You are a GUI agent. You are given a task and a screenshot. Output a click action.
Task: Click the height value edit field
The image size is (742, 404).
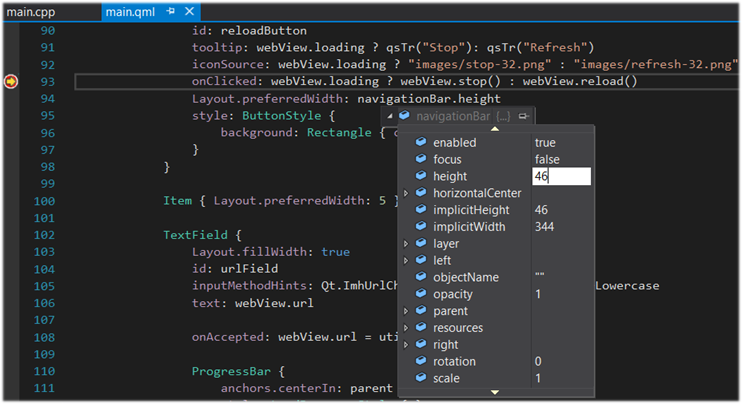[x=561, y=176]
